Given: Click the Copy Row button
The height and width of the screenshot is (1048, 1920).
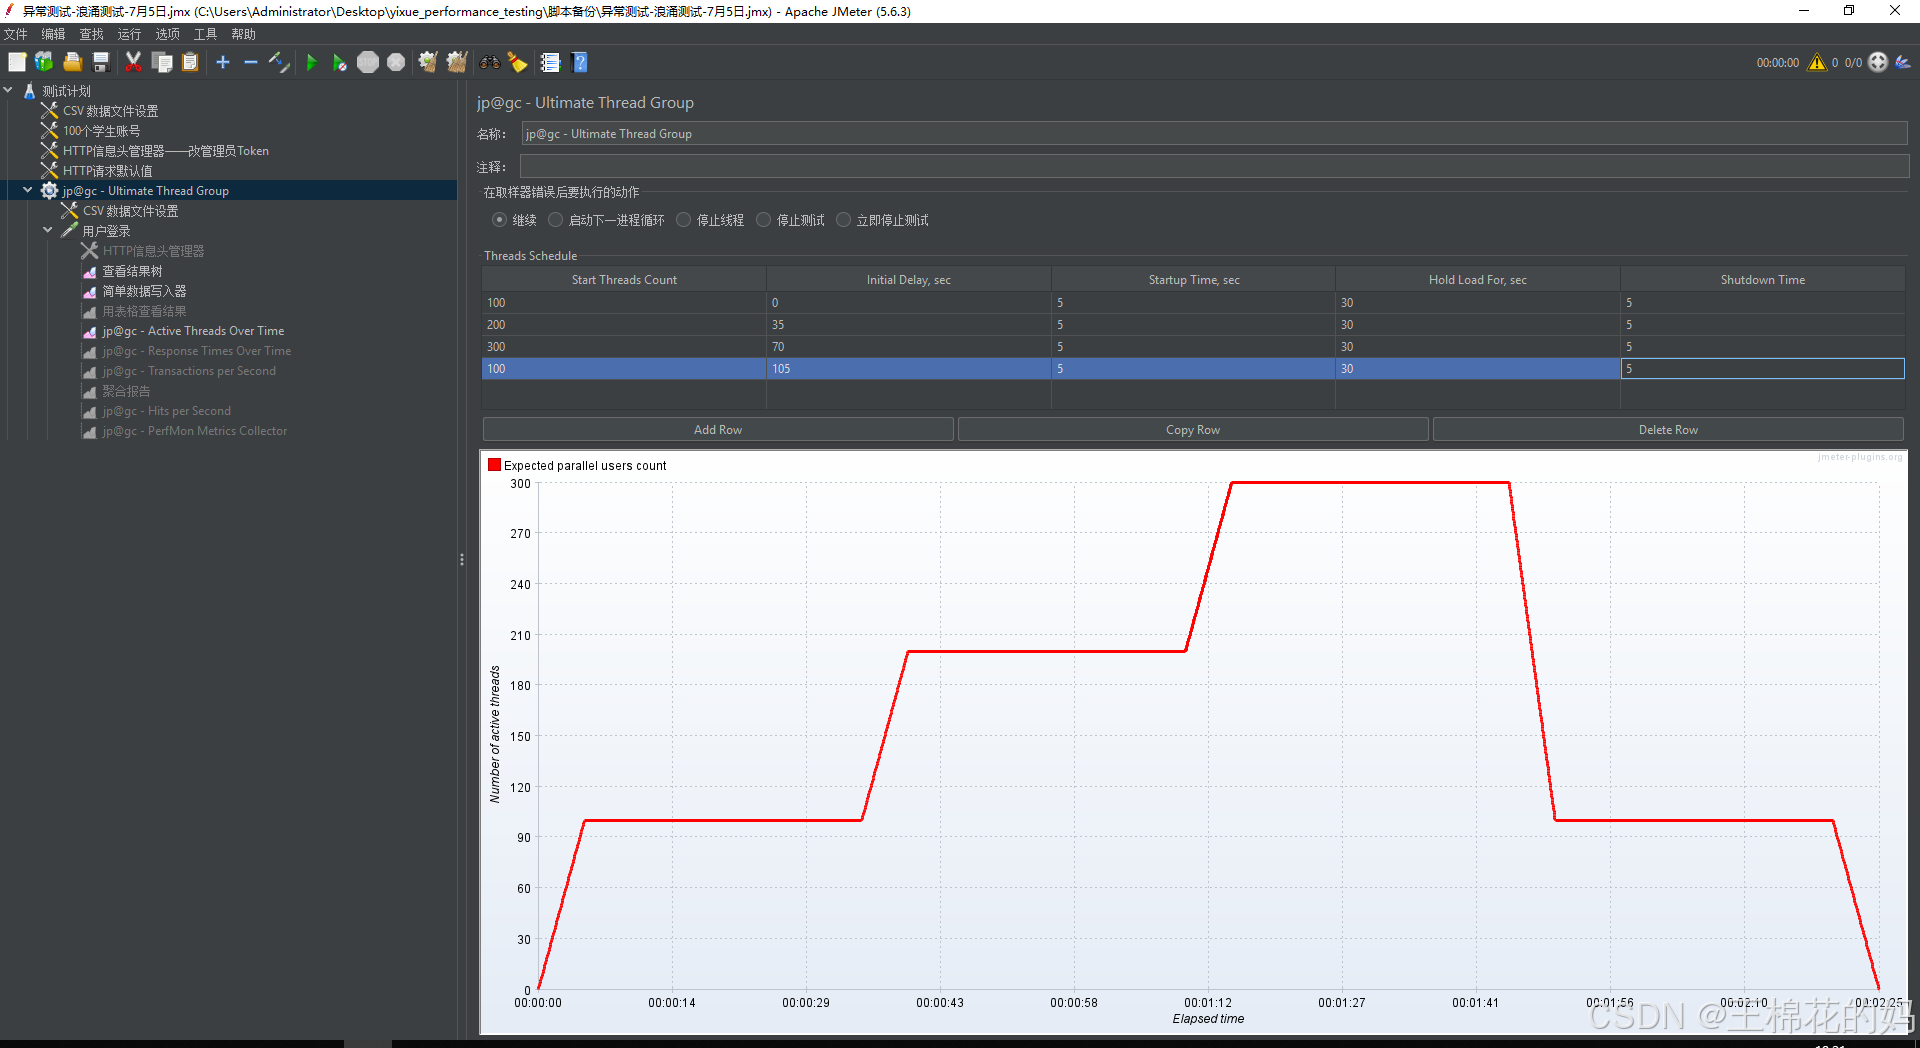Looking at the screenshot, I should tap(1193, 429).
